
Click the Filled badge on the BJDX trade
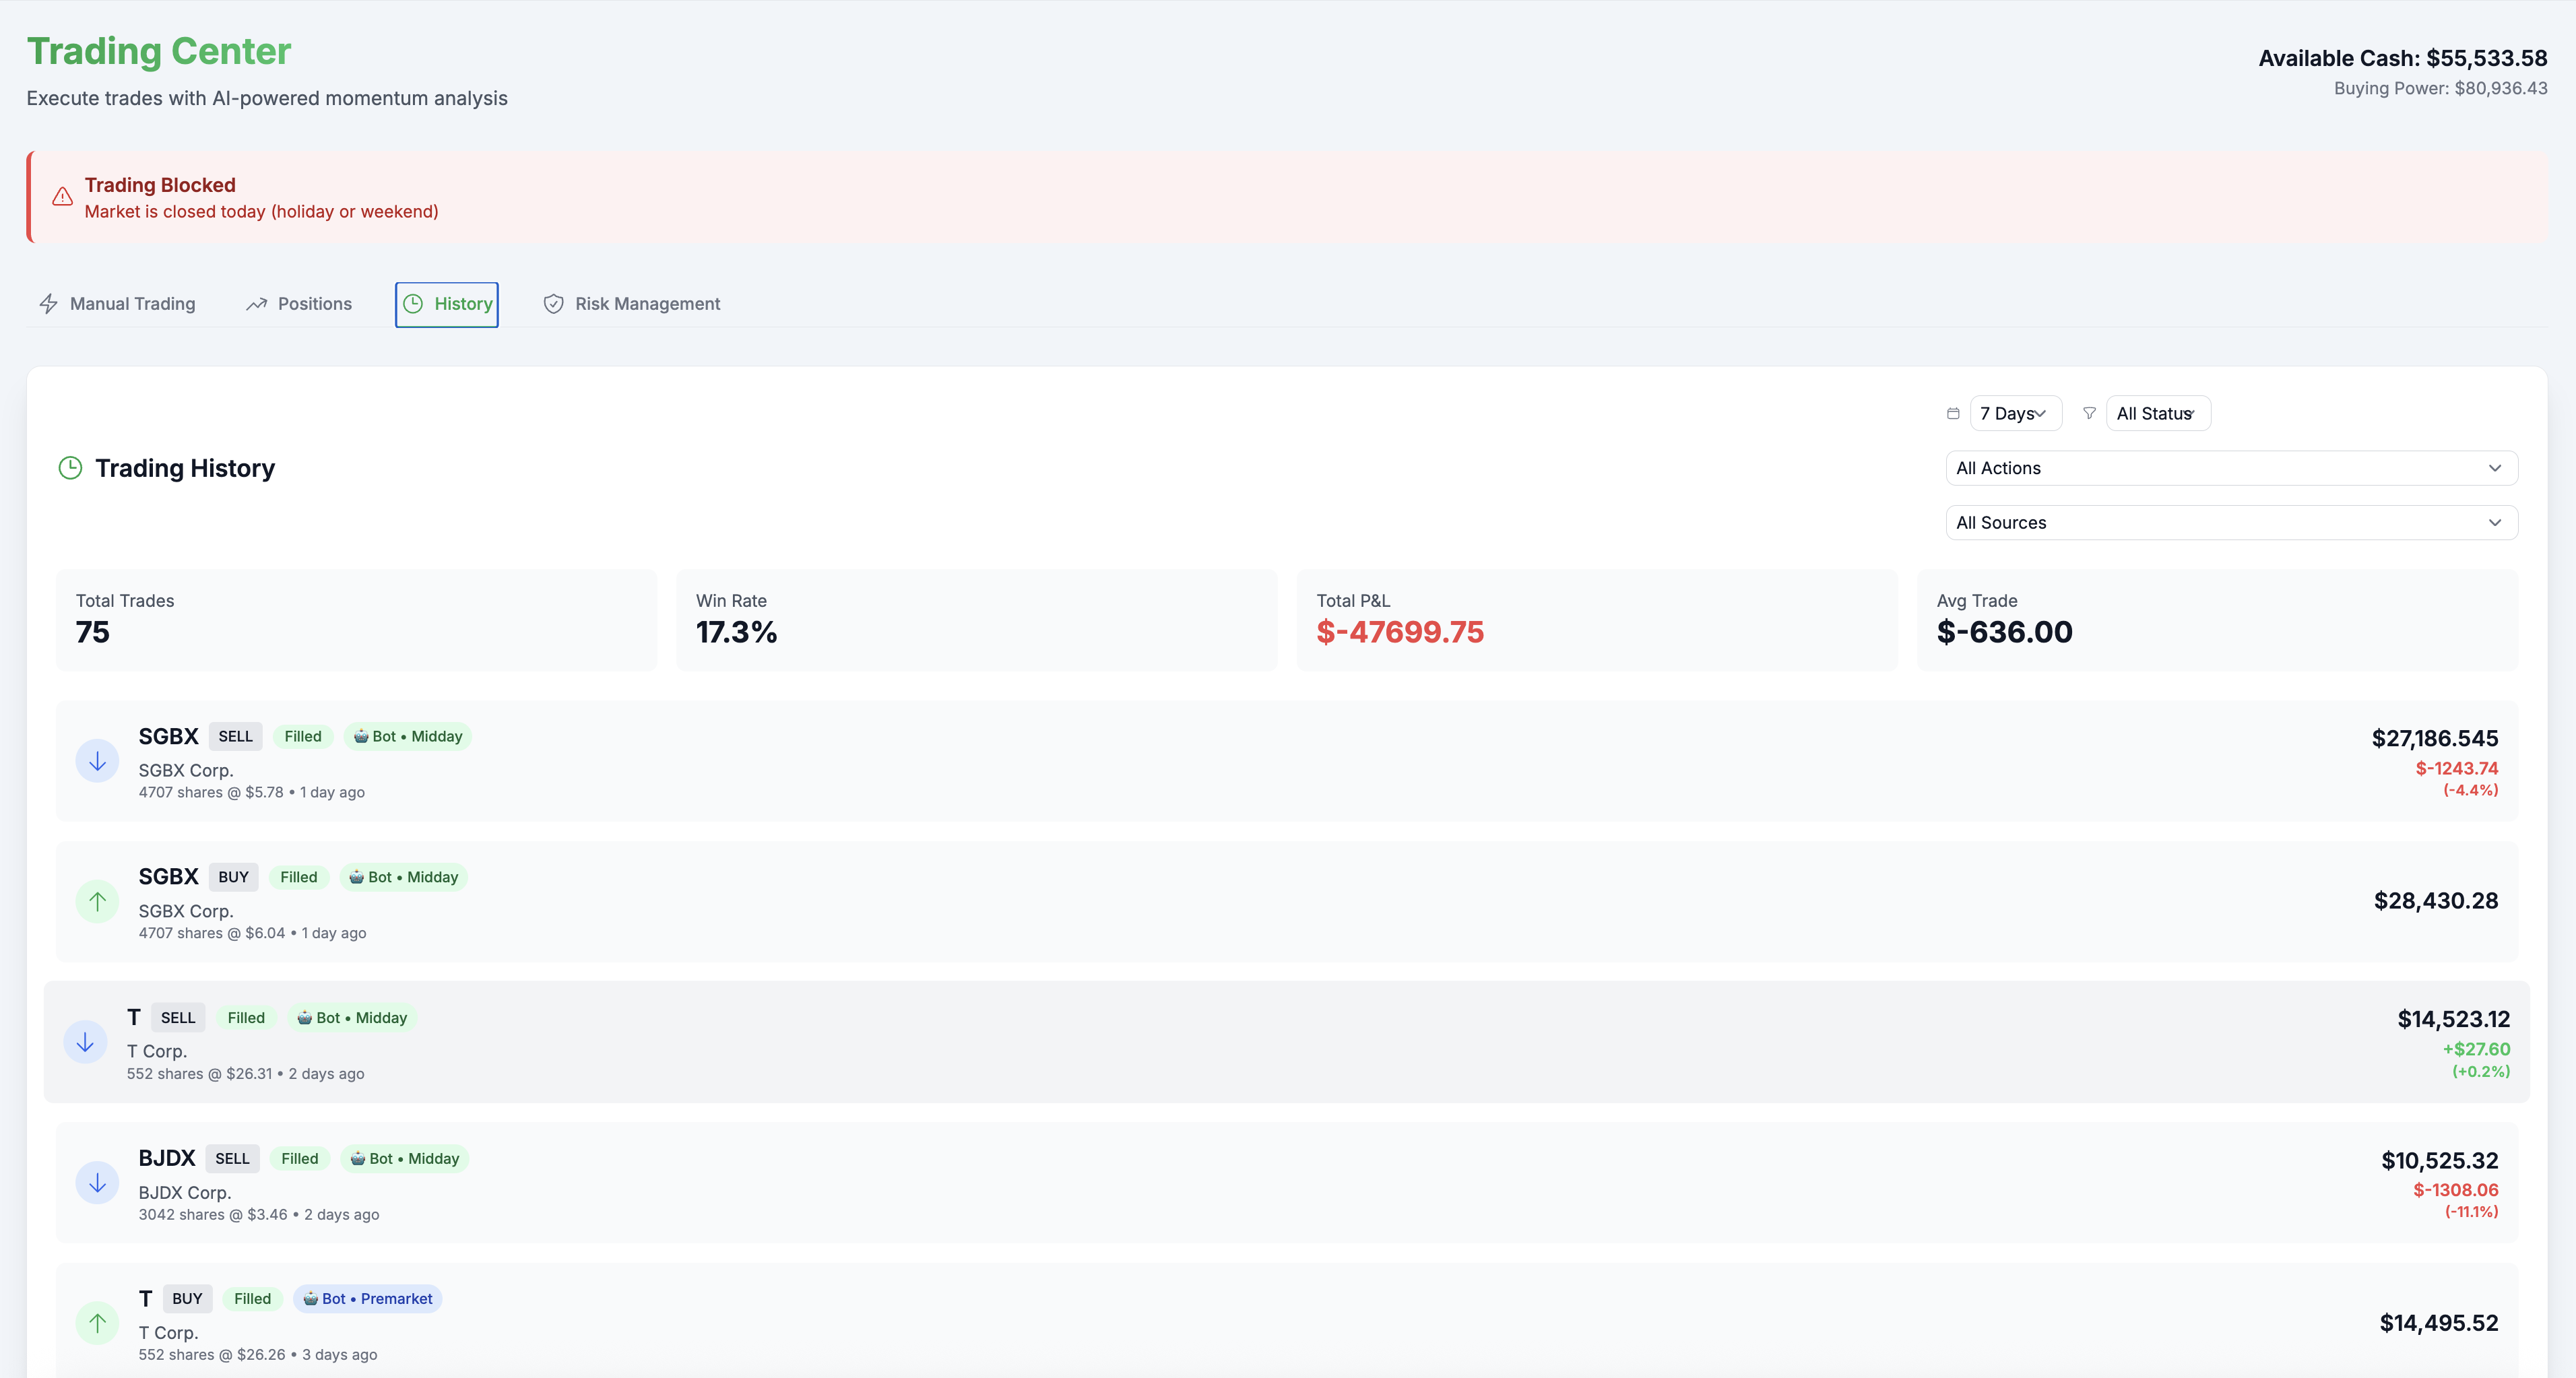point(300,1159)
